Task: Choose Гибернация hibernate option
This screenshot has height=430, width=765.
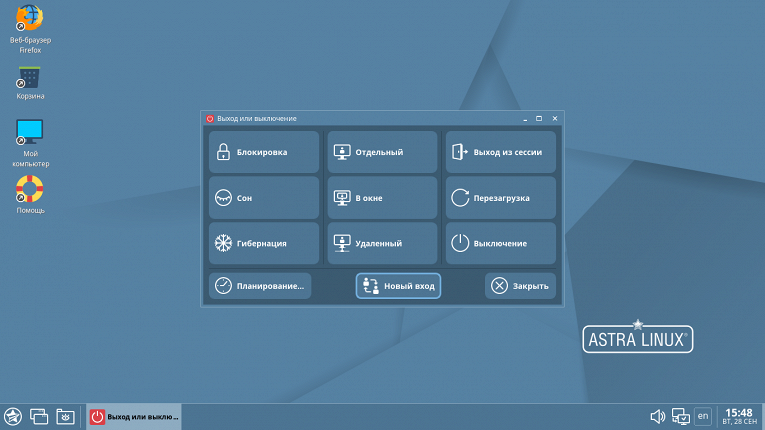Action: [264, 243]
